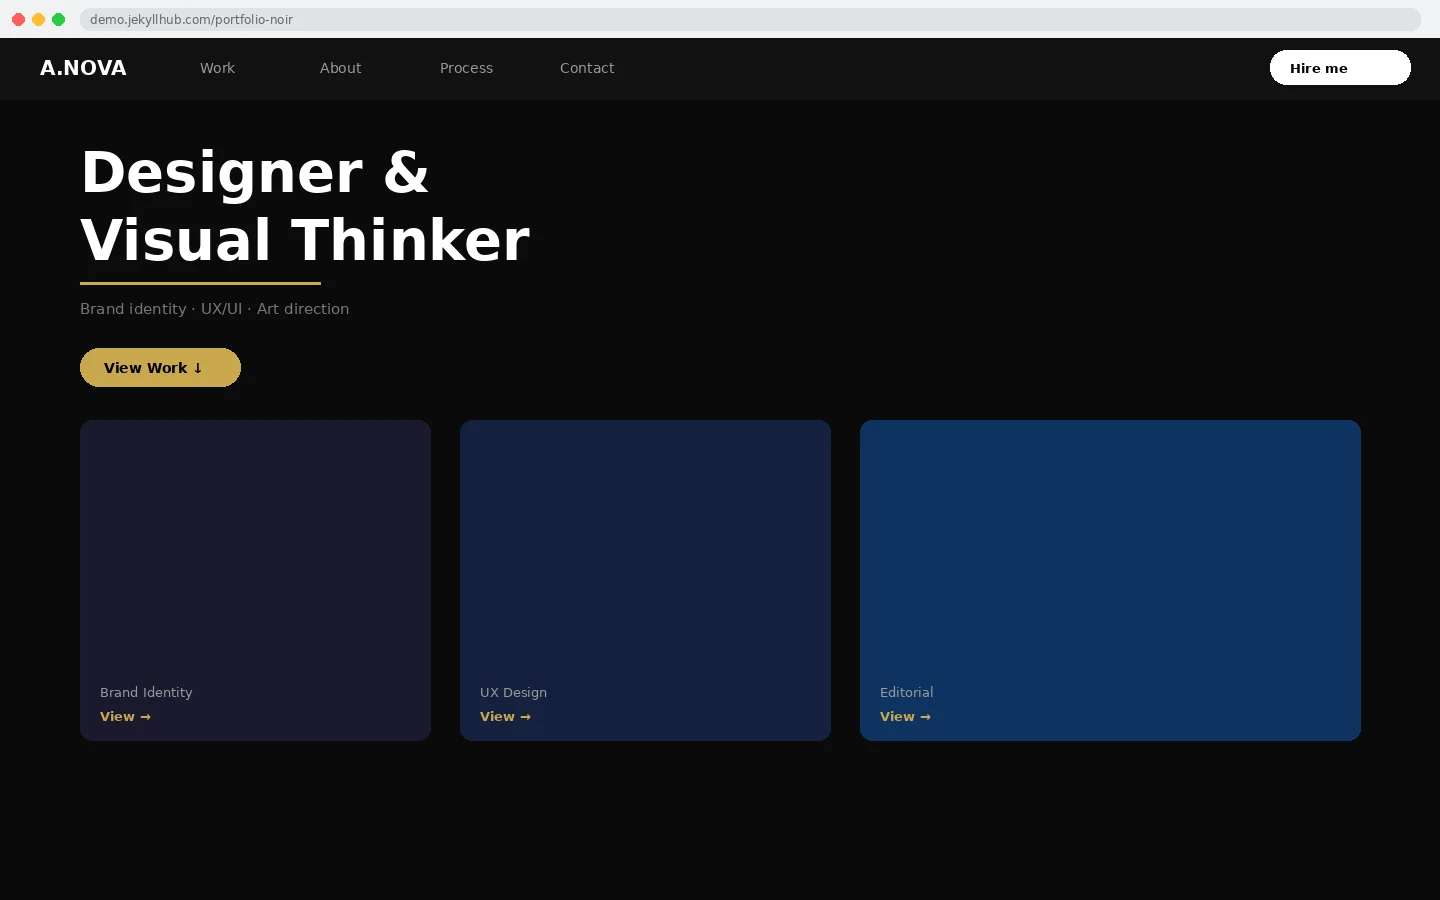Click the Hire me button

[1340, 68]
